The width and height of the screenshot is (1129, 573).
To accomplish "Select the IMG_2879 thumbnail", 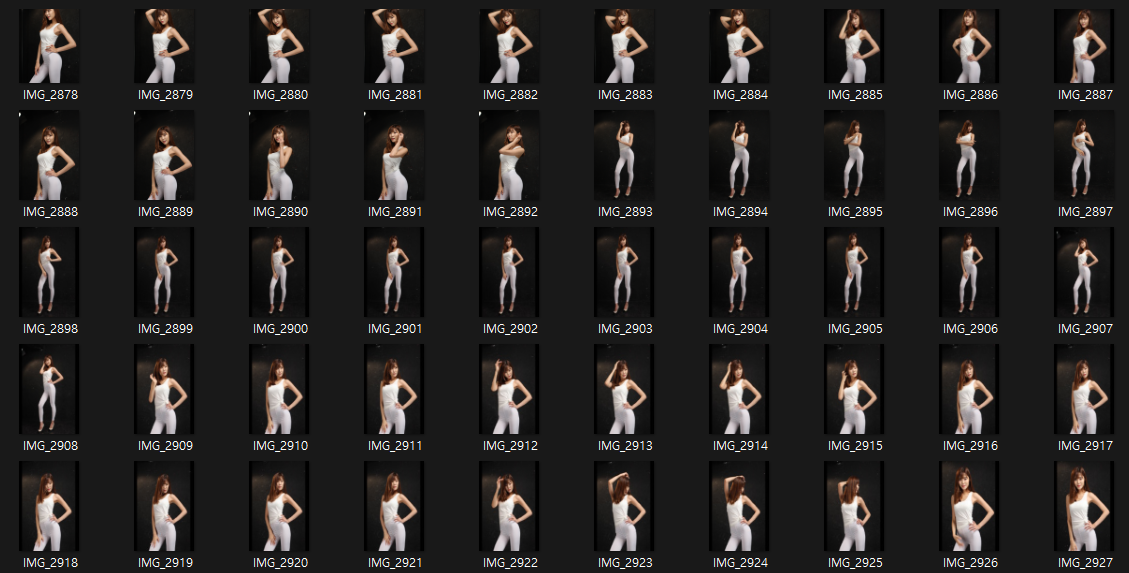I will pos(165,46).
